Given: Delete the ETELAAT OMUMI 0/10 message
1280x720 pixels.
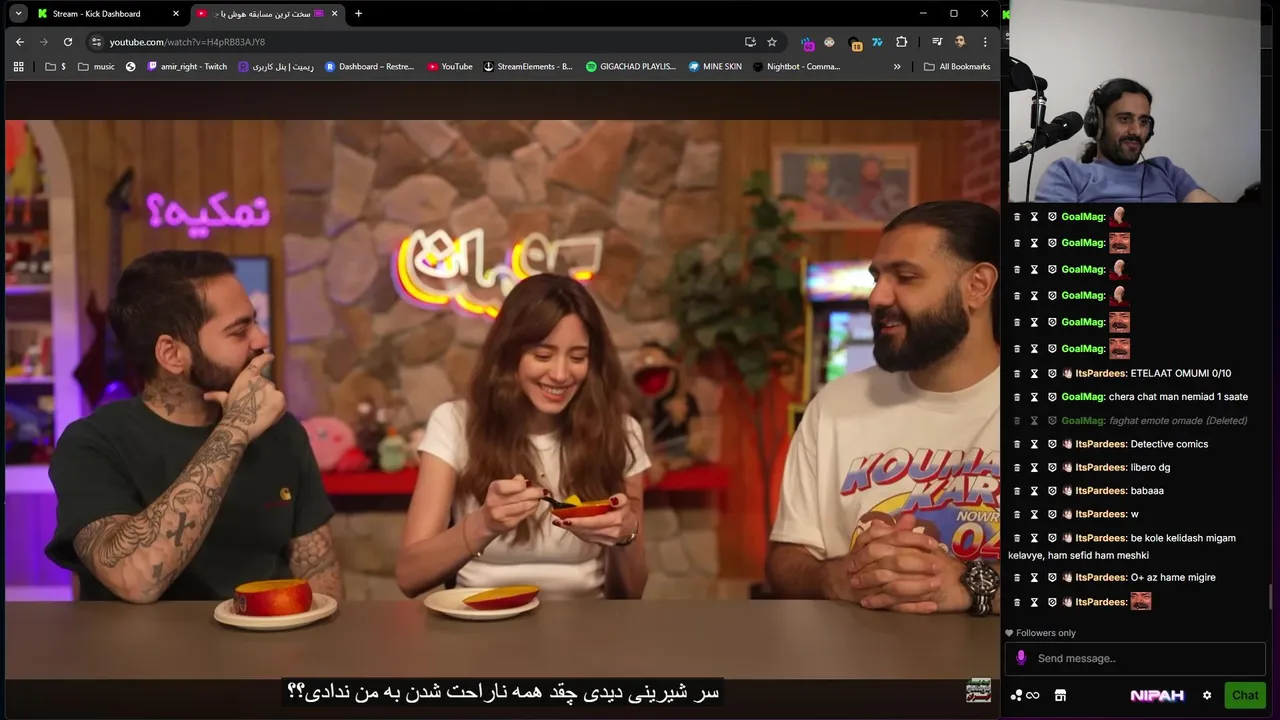Looking at the screenshot, I should tap(1017, 373).
